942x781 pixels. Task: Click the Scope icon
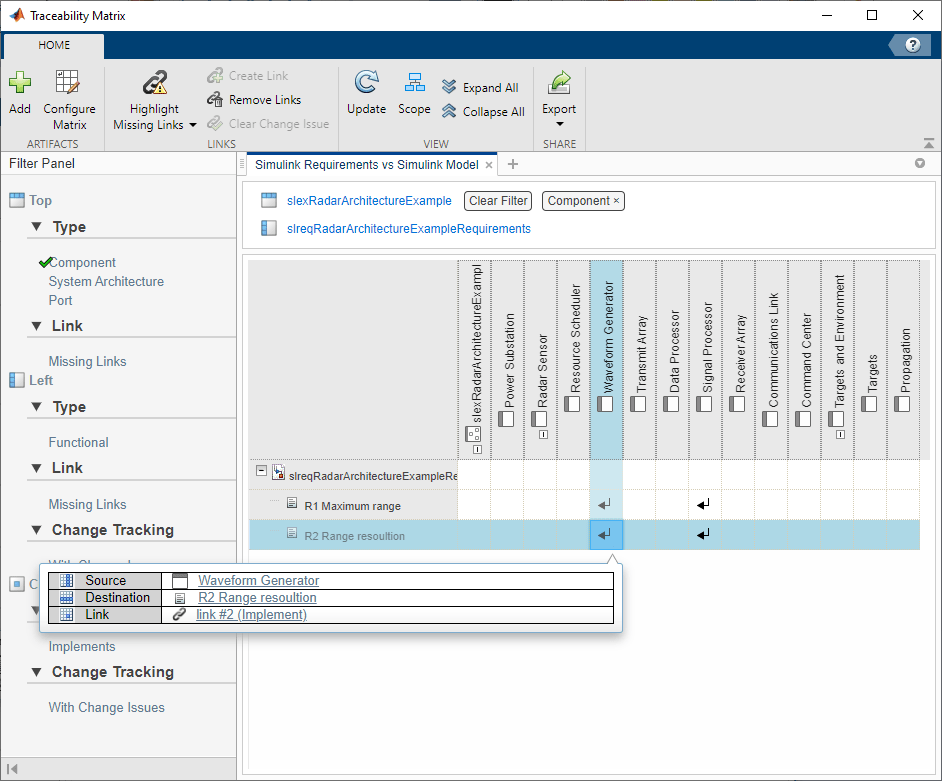pos(415,82)
